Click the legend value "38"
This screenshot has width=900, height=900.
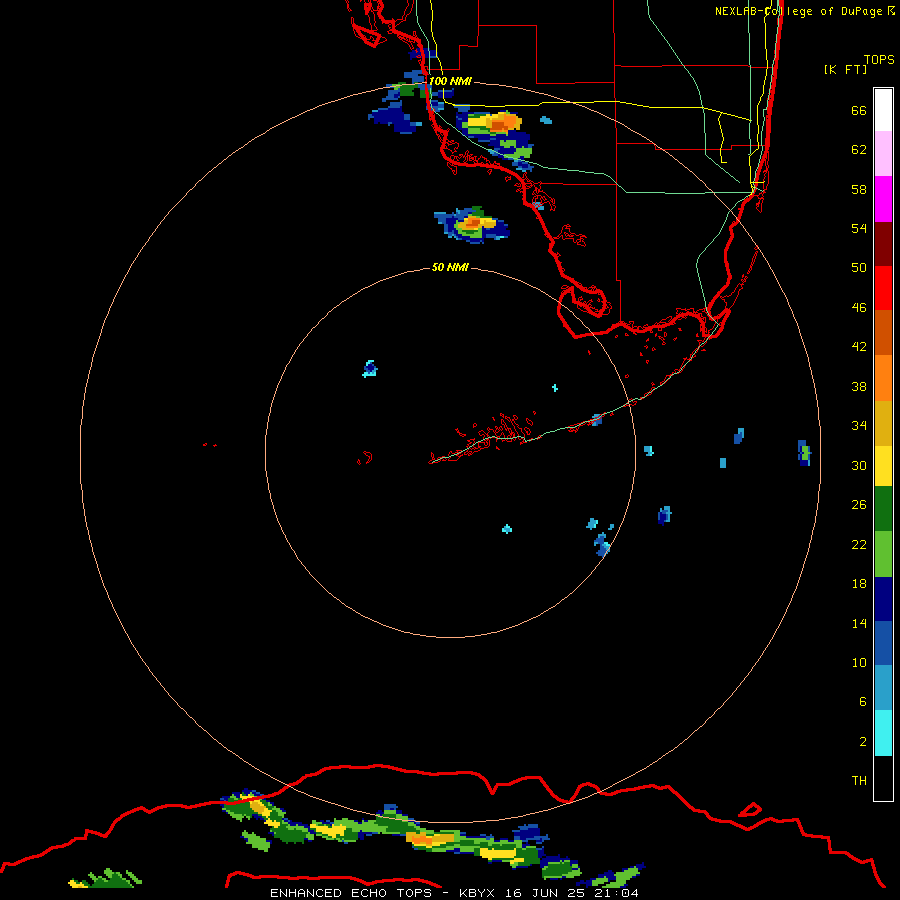point(859,386)
